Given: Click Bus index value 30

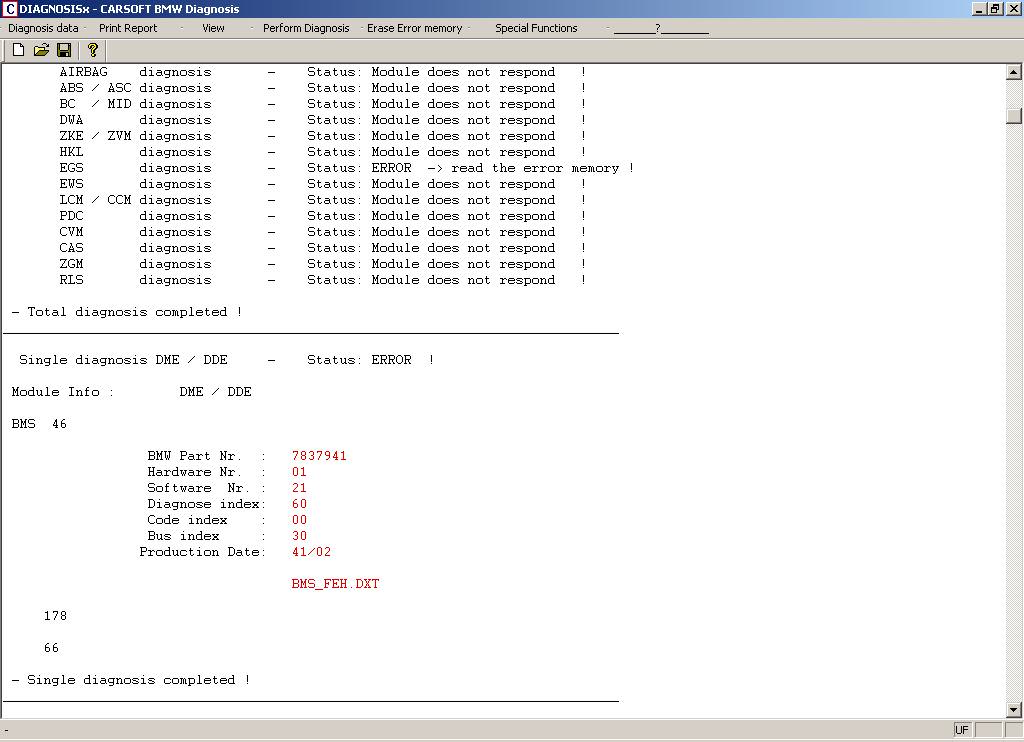Looking at the screenshot, I should pyautogui.click(x=299, y=536).
